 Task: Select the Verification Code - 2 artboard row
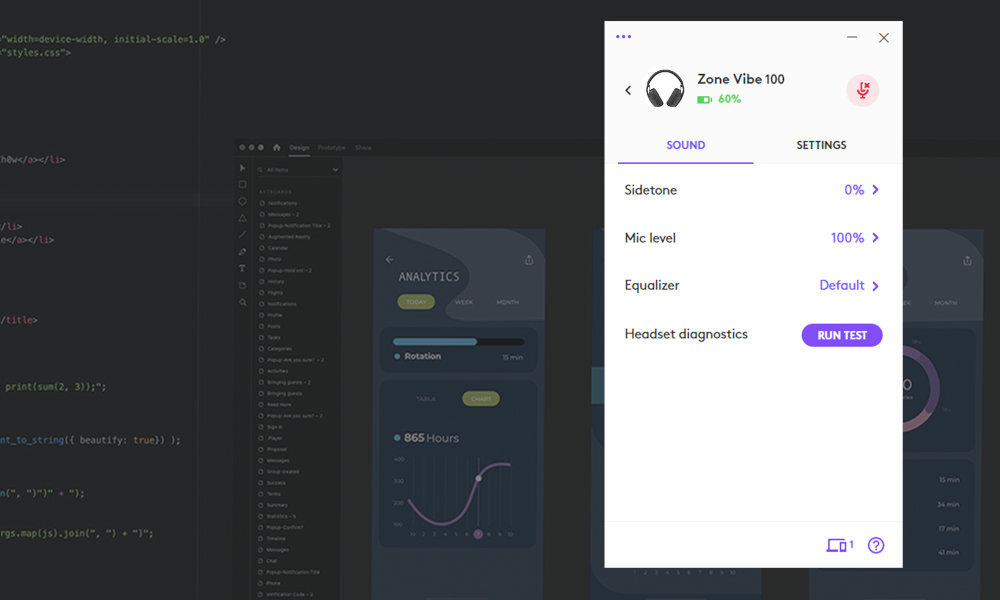pyautogui.click(x=286, y=594)
